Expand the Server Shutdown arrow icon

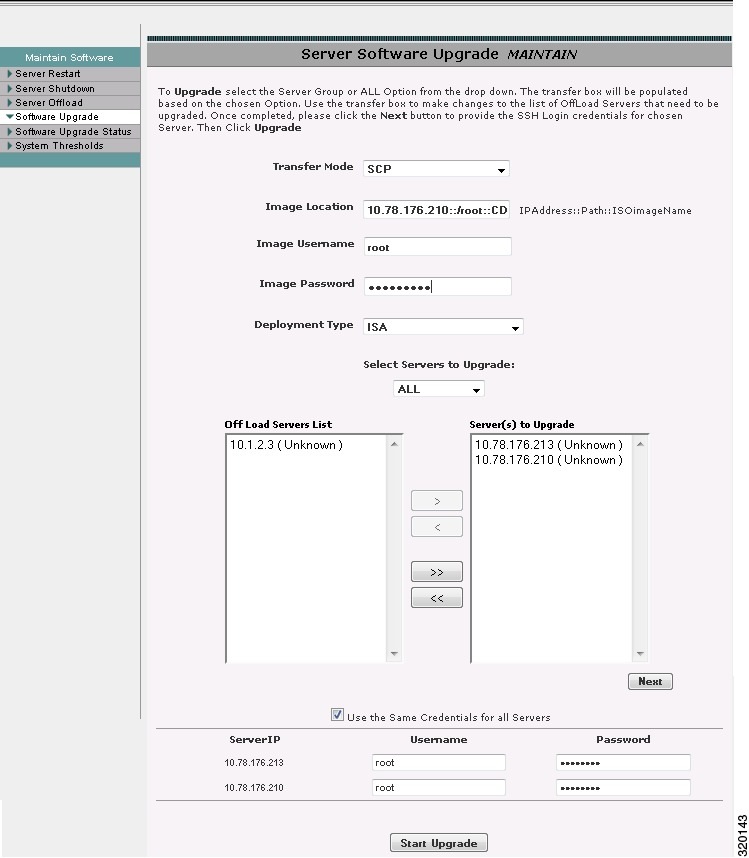[x=9, y=89]
